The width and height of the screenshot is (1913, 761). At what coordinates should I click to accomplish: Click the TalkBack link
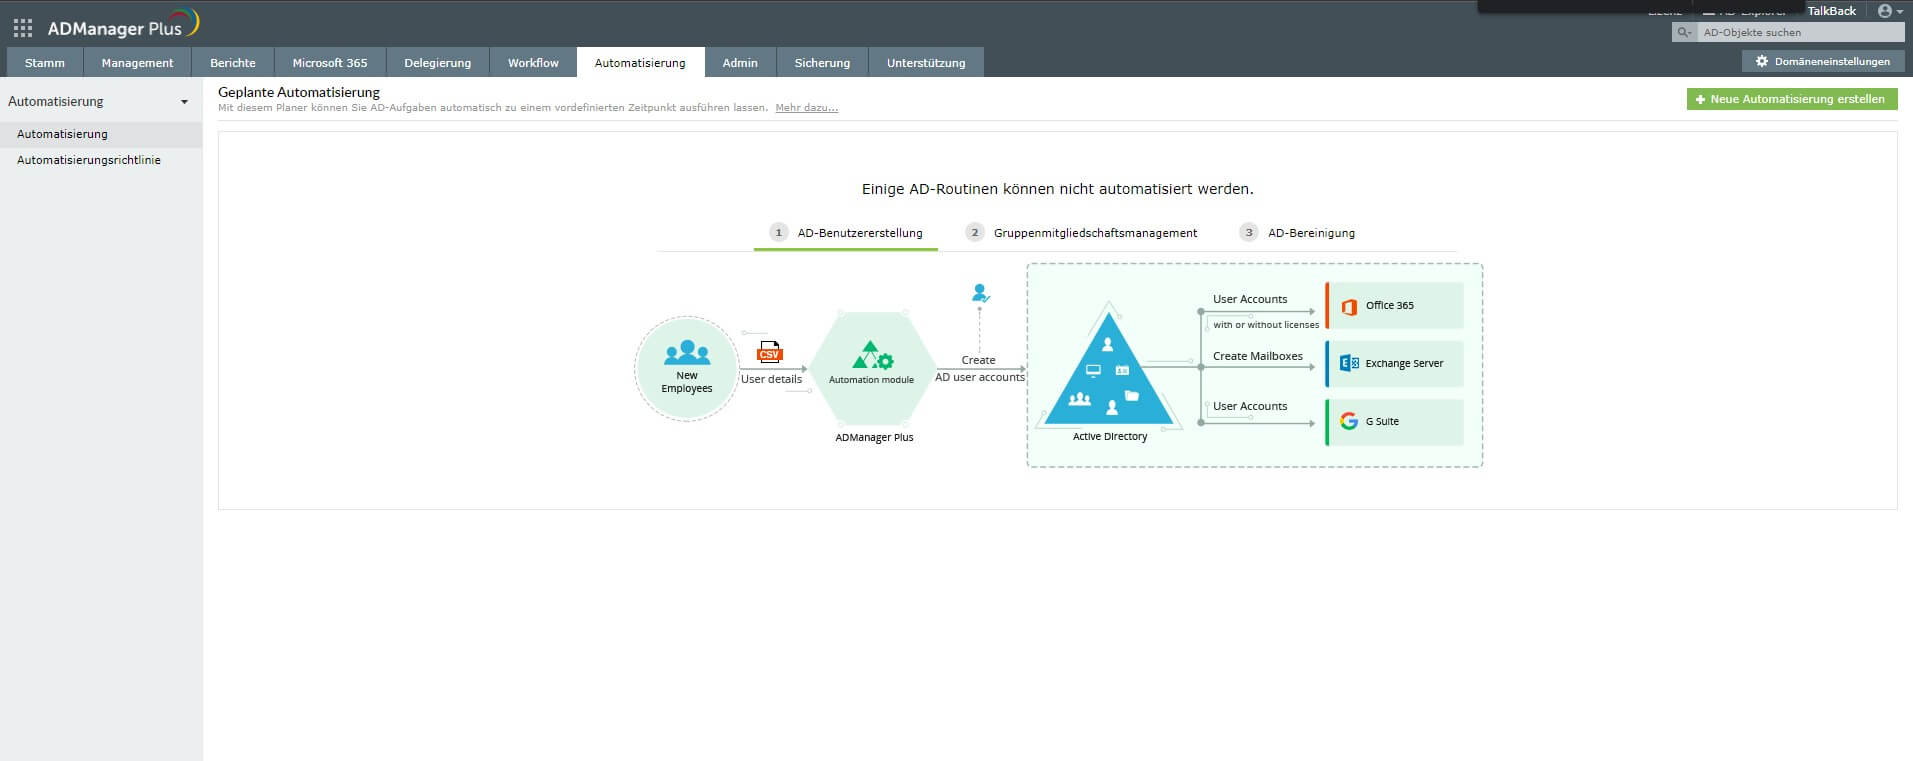1831,11
